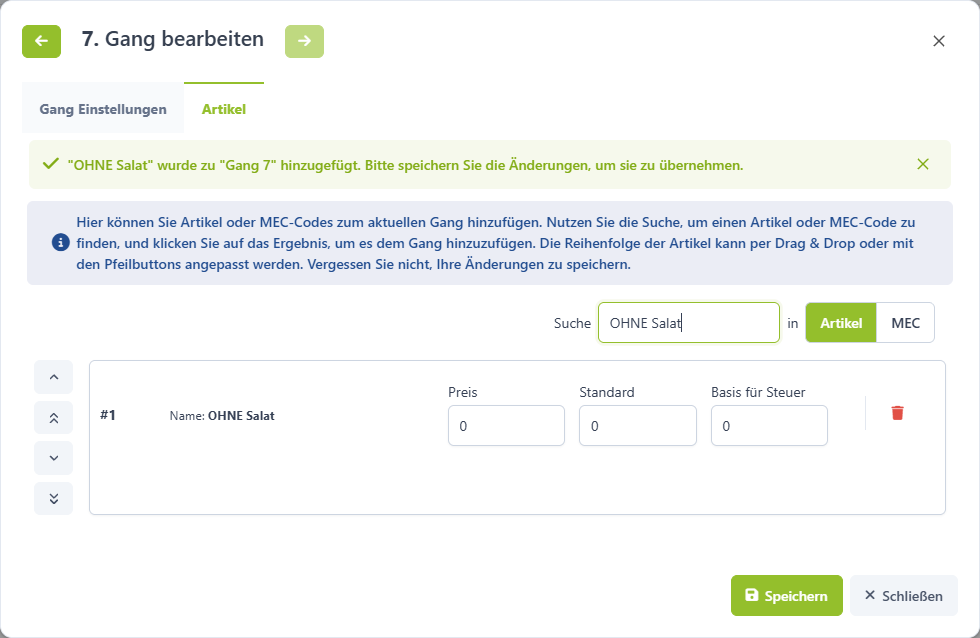Select Artikel search scope toggle
The image size is (980, 638).
[x=841, y=323]
